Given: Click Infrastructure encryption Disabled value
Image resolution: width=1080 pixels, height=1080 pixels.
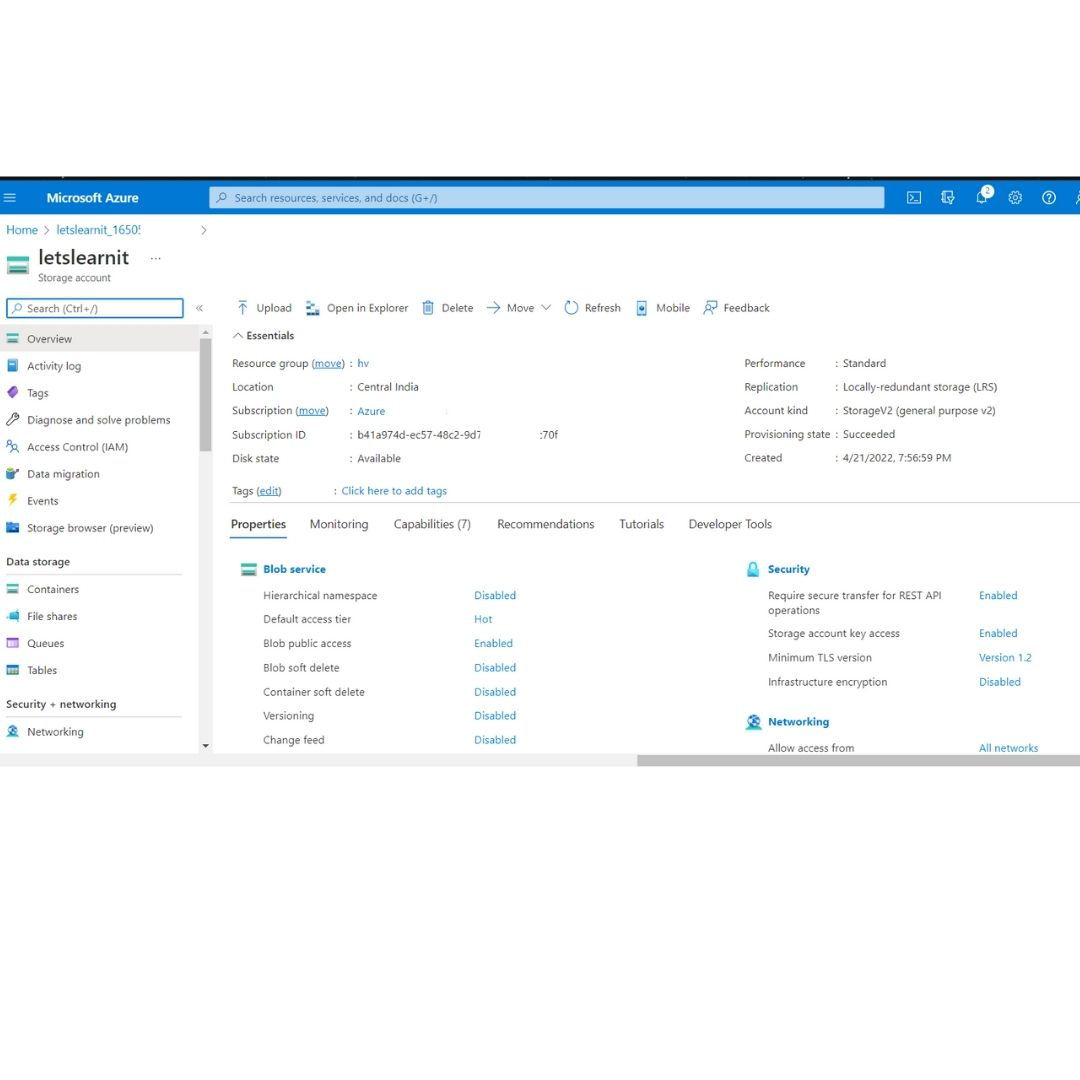Looking at the screenshot, I should pos(999,682).
